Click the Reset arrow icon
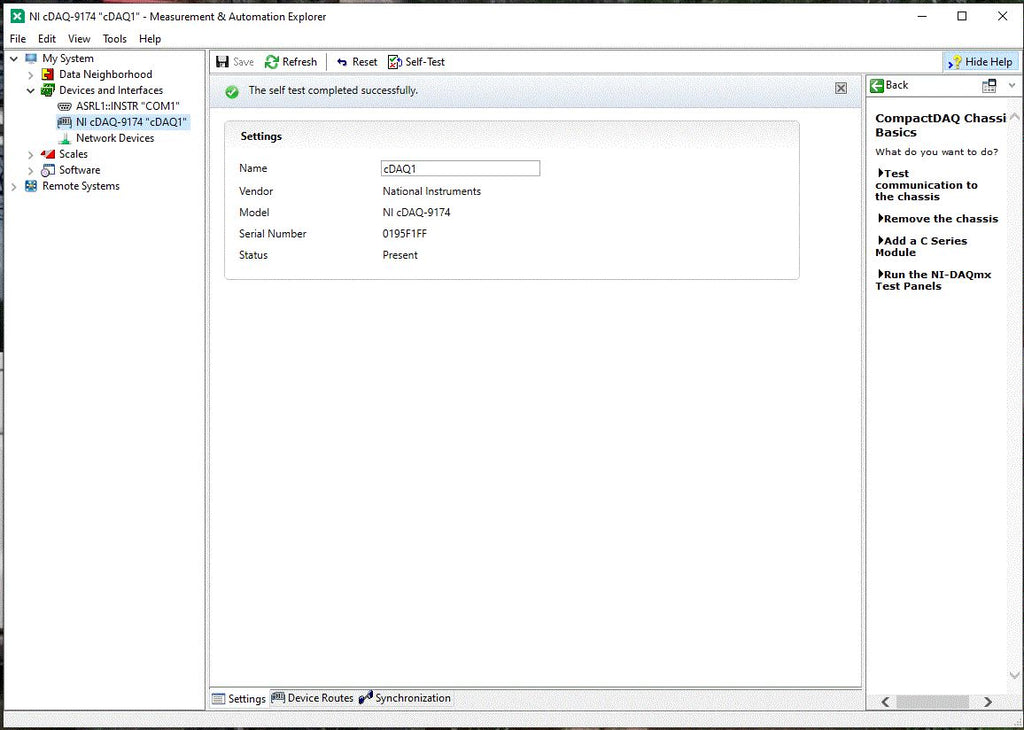The height and width of the screenshot is (730, 1024). coord(342,62)
